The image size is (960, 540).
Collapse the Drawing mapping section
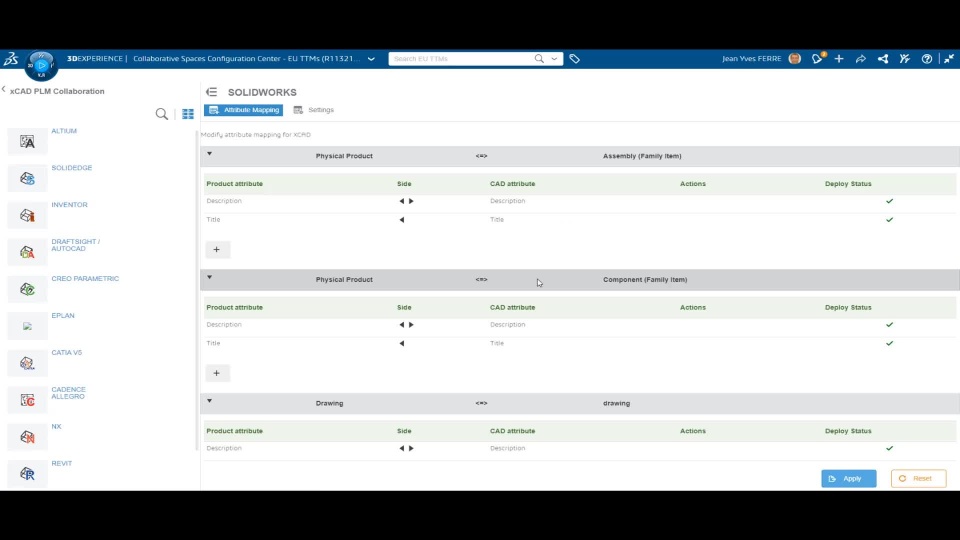click(x=209, y=401)
